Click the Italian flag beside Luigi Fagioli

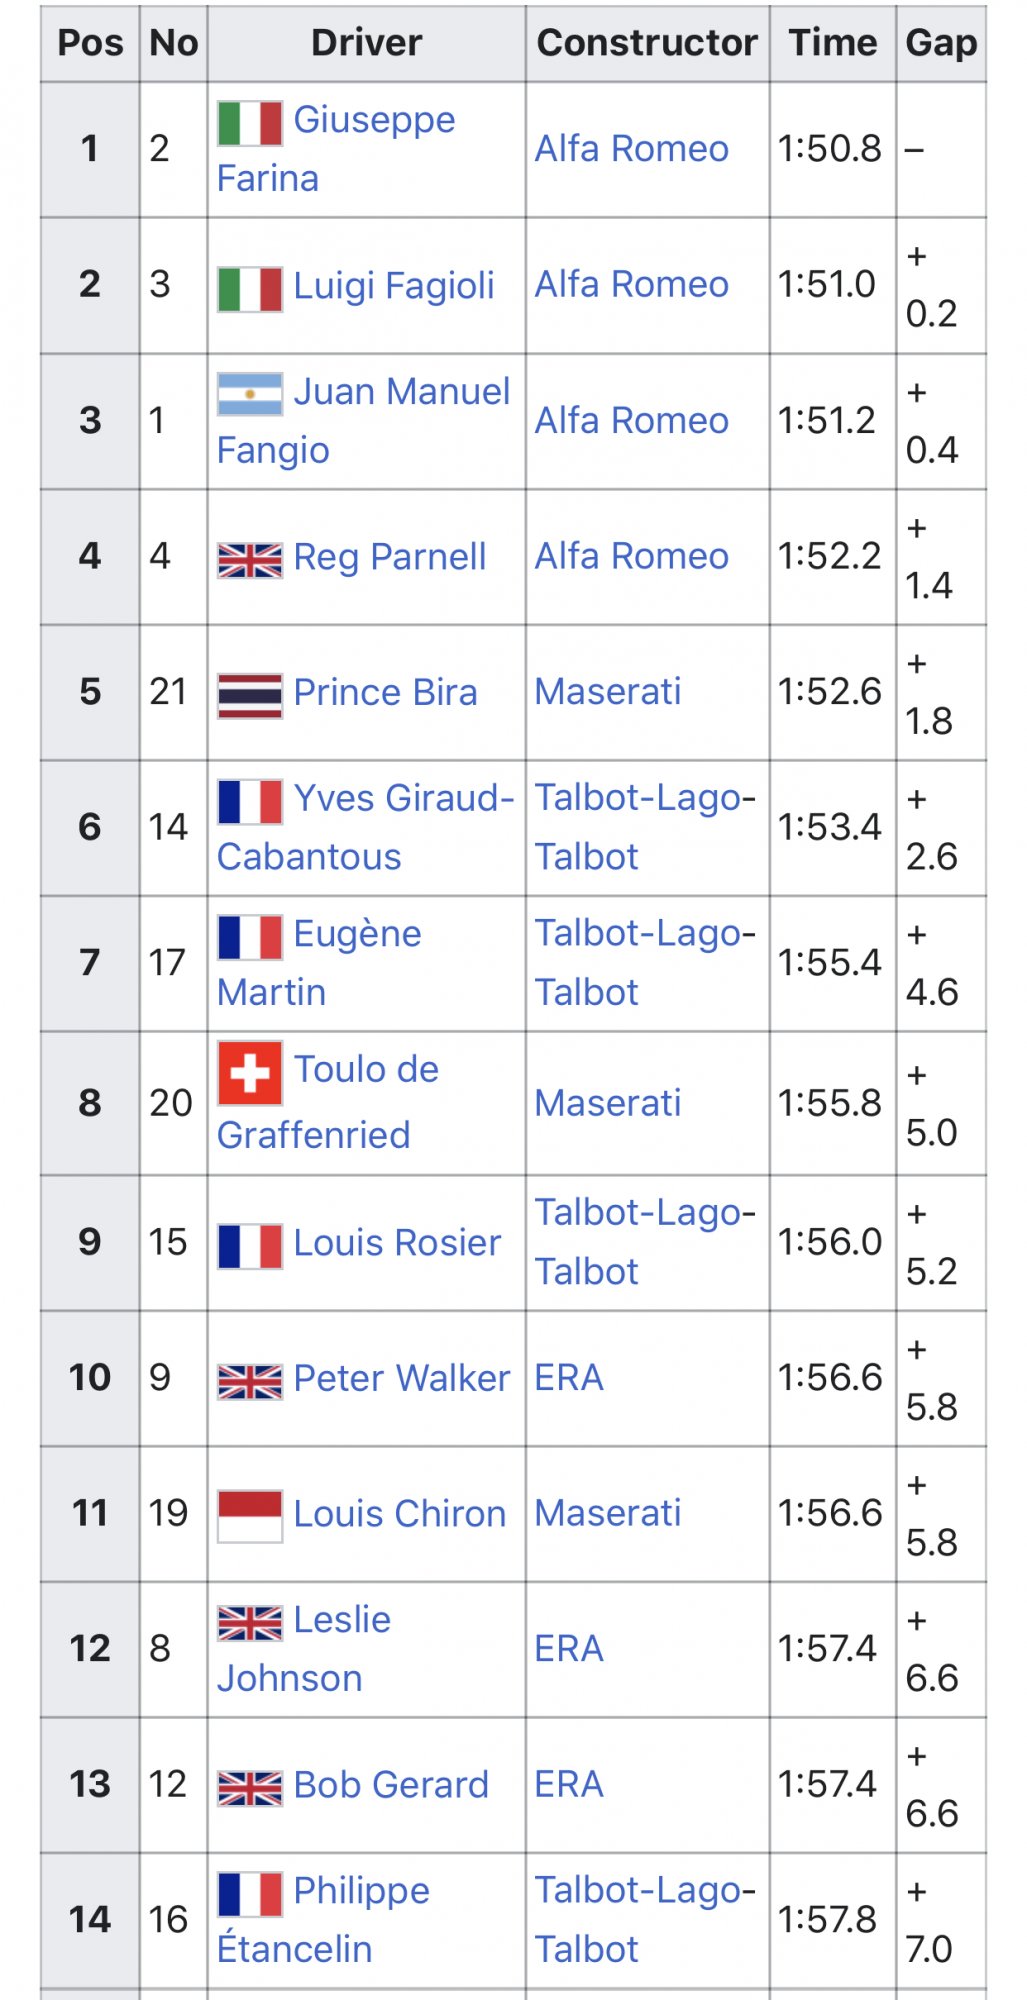[x=250, y=289]
